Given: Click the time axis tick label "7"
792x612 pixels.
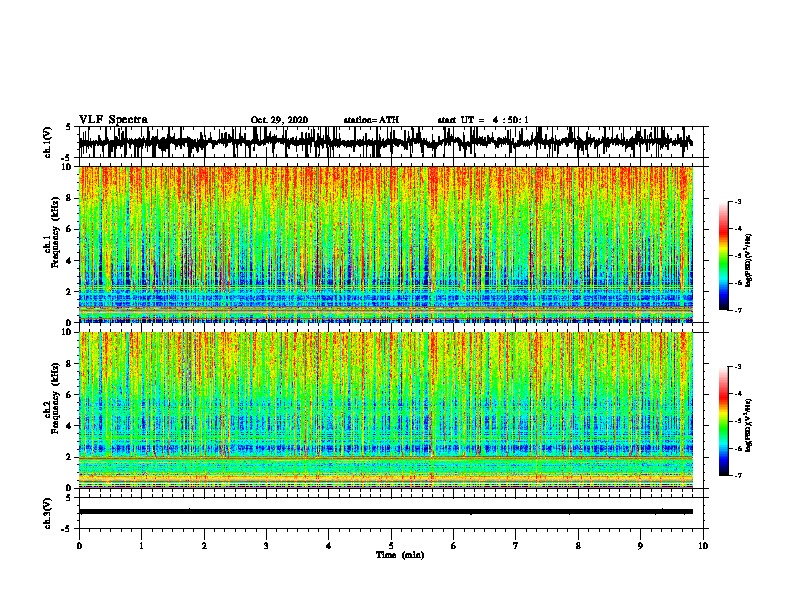Looking at the screenshot, I should click(x=516, y=546).
